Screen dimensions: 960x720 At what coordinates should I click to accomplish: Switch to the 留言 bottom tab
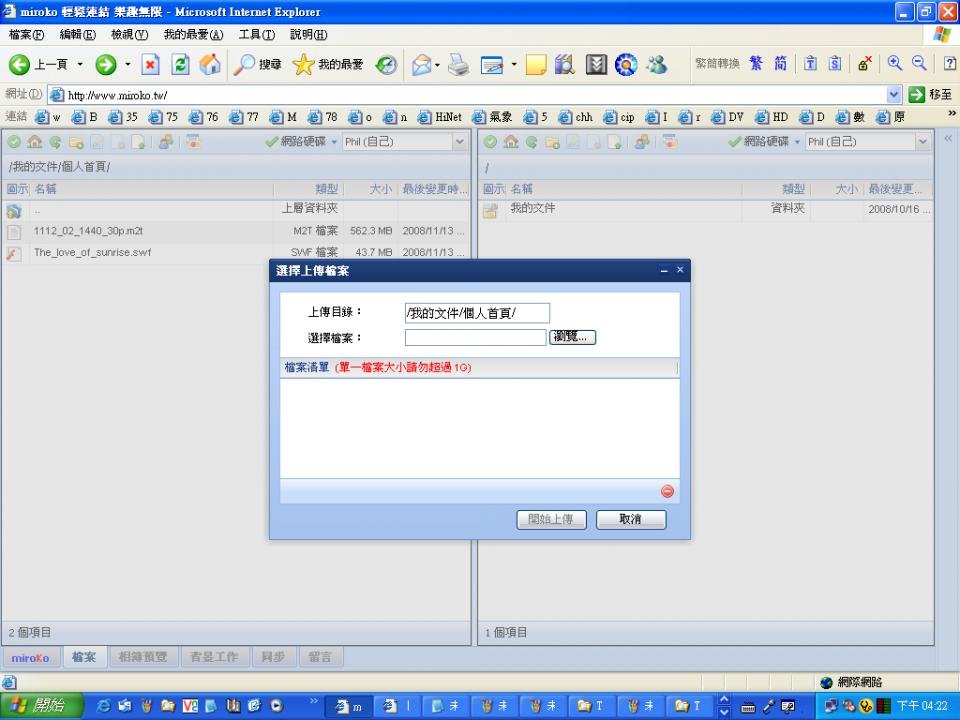pos(320,657)
